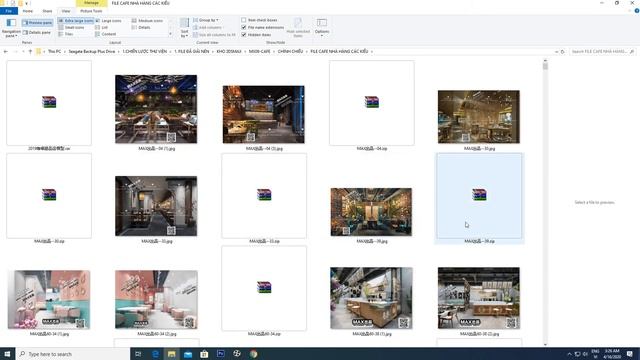Launch Microsoft Edge from taskbar
The image size is (640, 360).
coord(155,354)
